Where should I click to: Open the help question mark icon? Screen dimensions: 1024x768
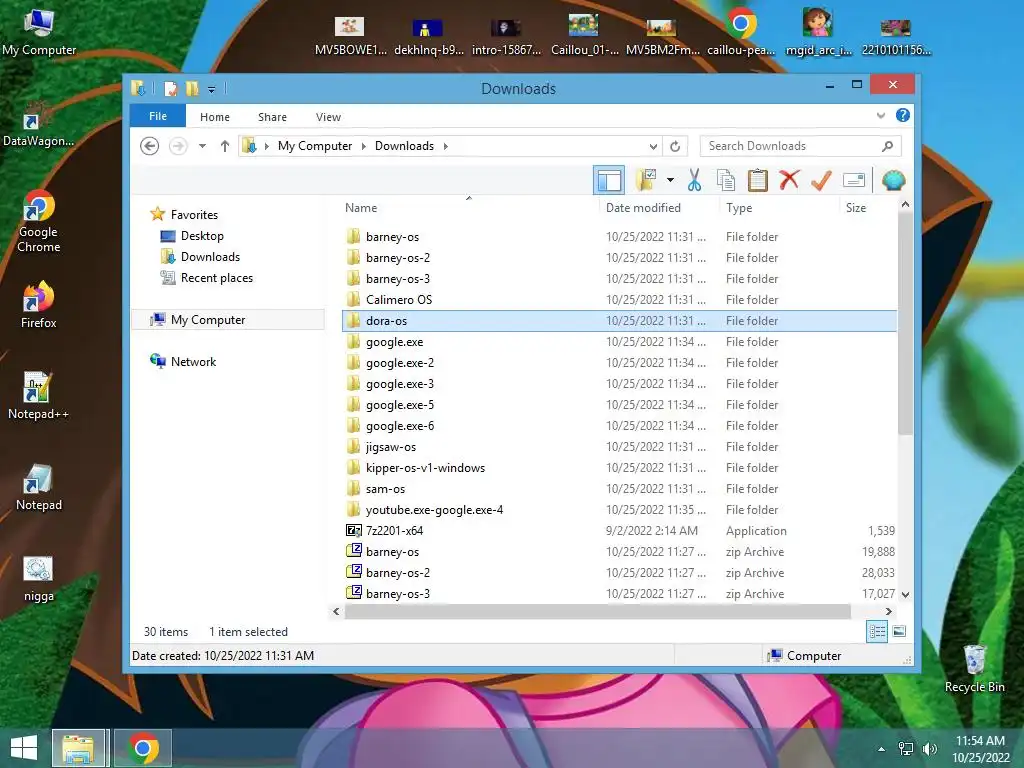(903, 116)
